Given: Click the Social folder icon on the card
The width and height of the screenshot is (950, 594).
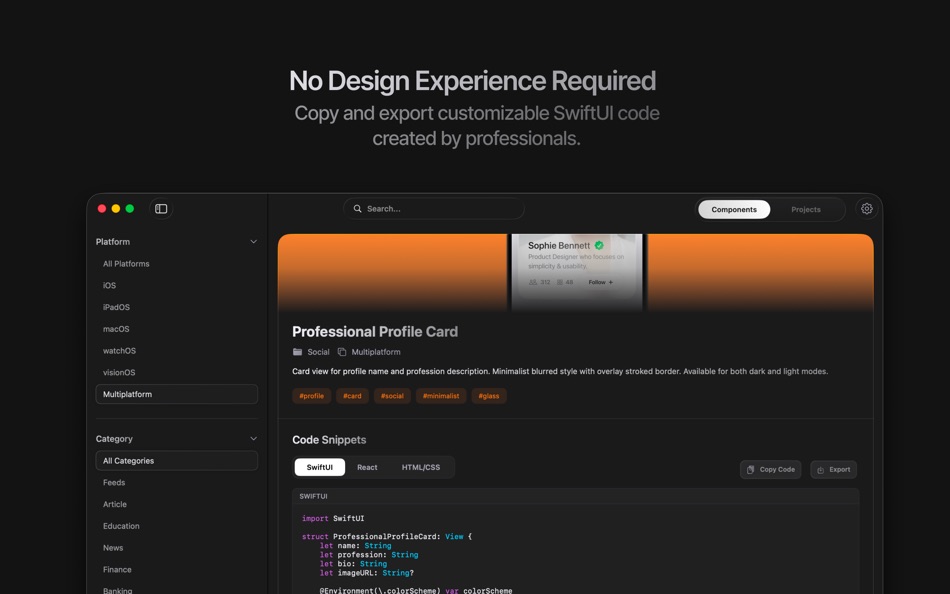Looking at the screenshot, I should click(x=297, y=352).
